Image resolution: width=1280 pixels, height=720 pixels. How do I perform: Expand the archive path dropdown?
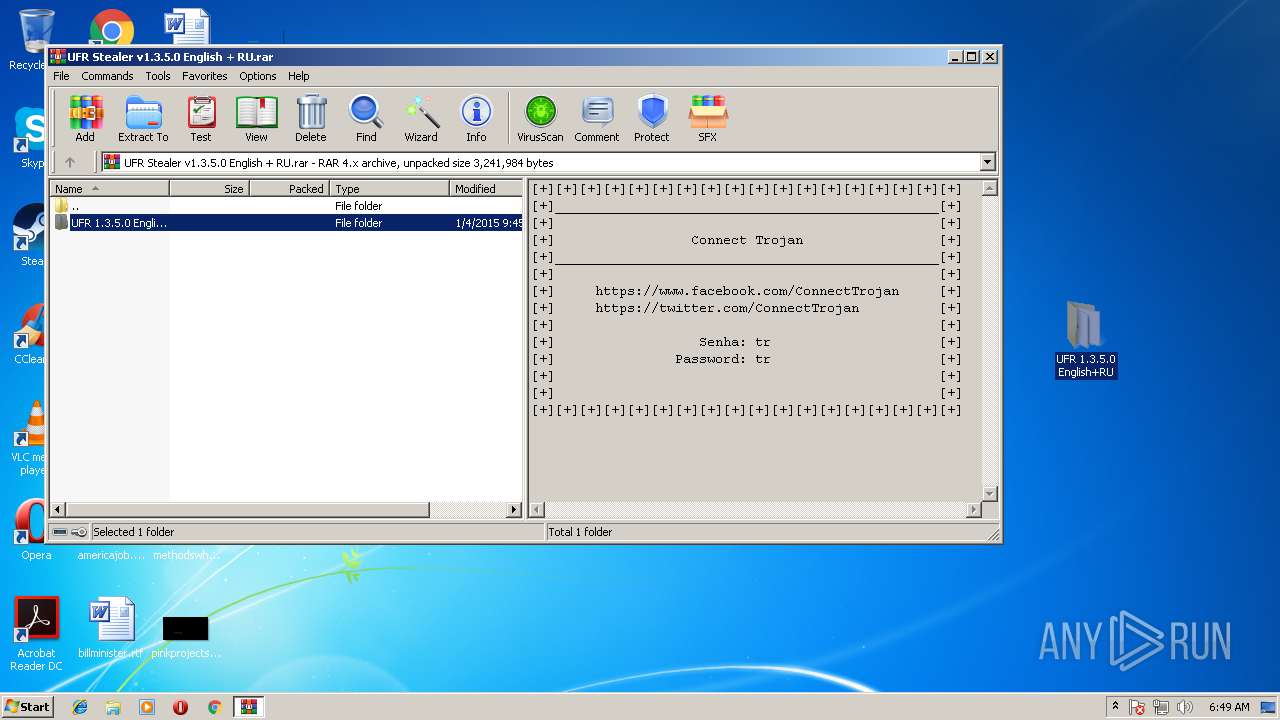pos(988,162)
